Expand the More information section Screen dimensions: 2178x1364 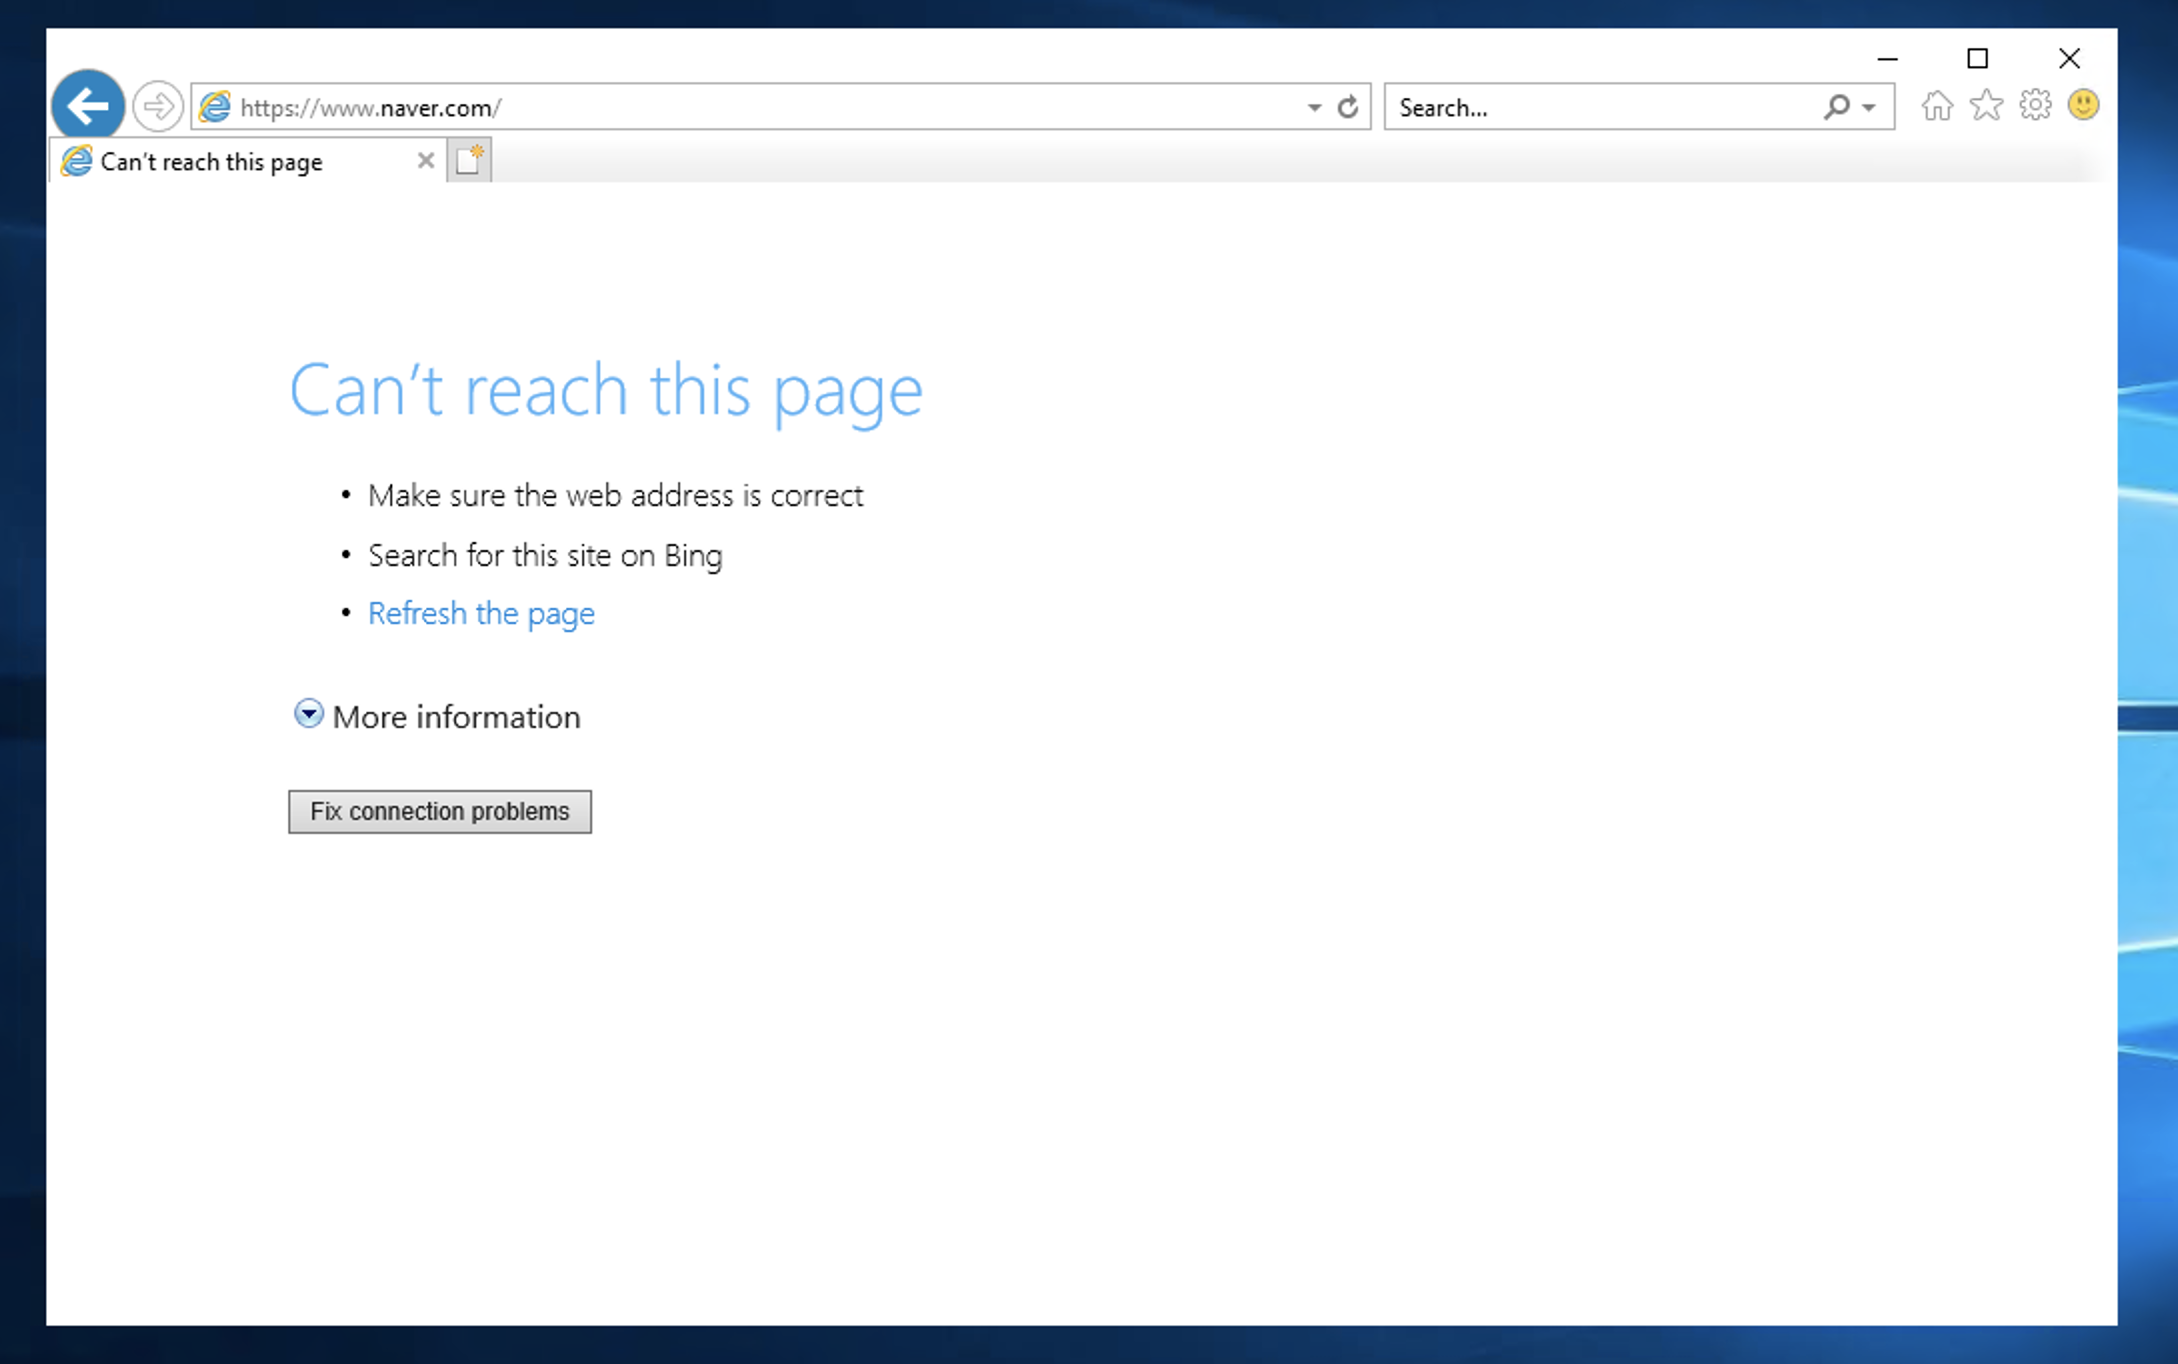click(436, 716)
